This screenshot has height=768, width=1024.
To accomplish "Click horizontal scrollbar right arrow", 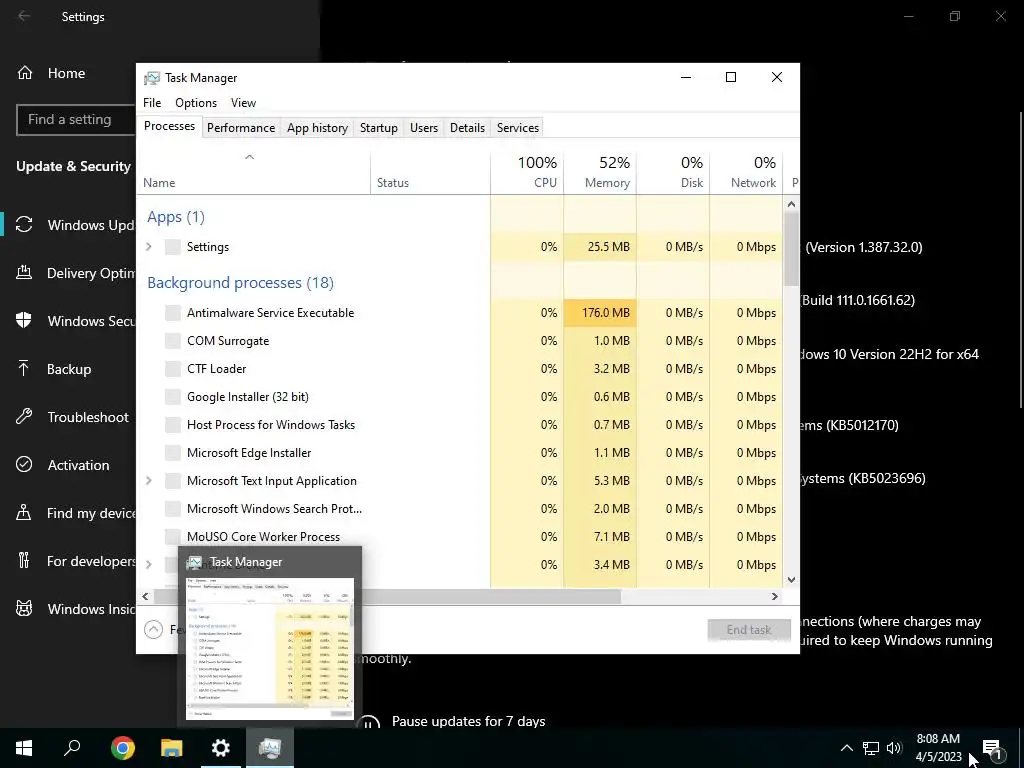I will pos(775,596).
